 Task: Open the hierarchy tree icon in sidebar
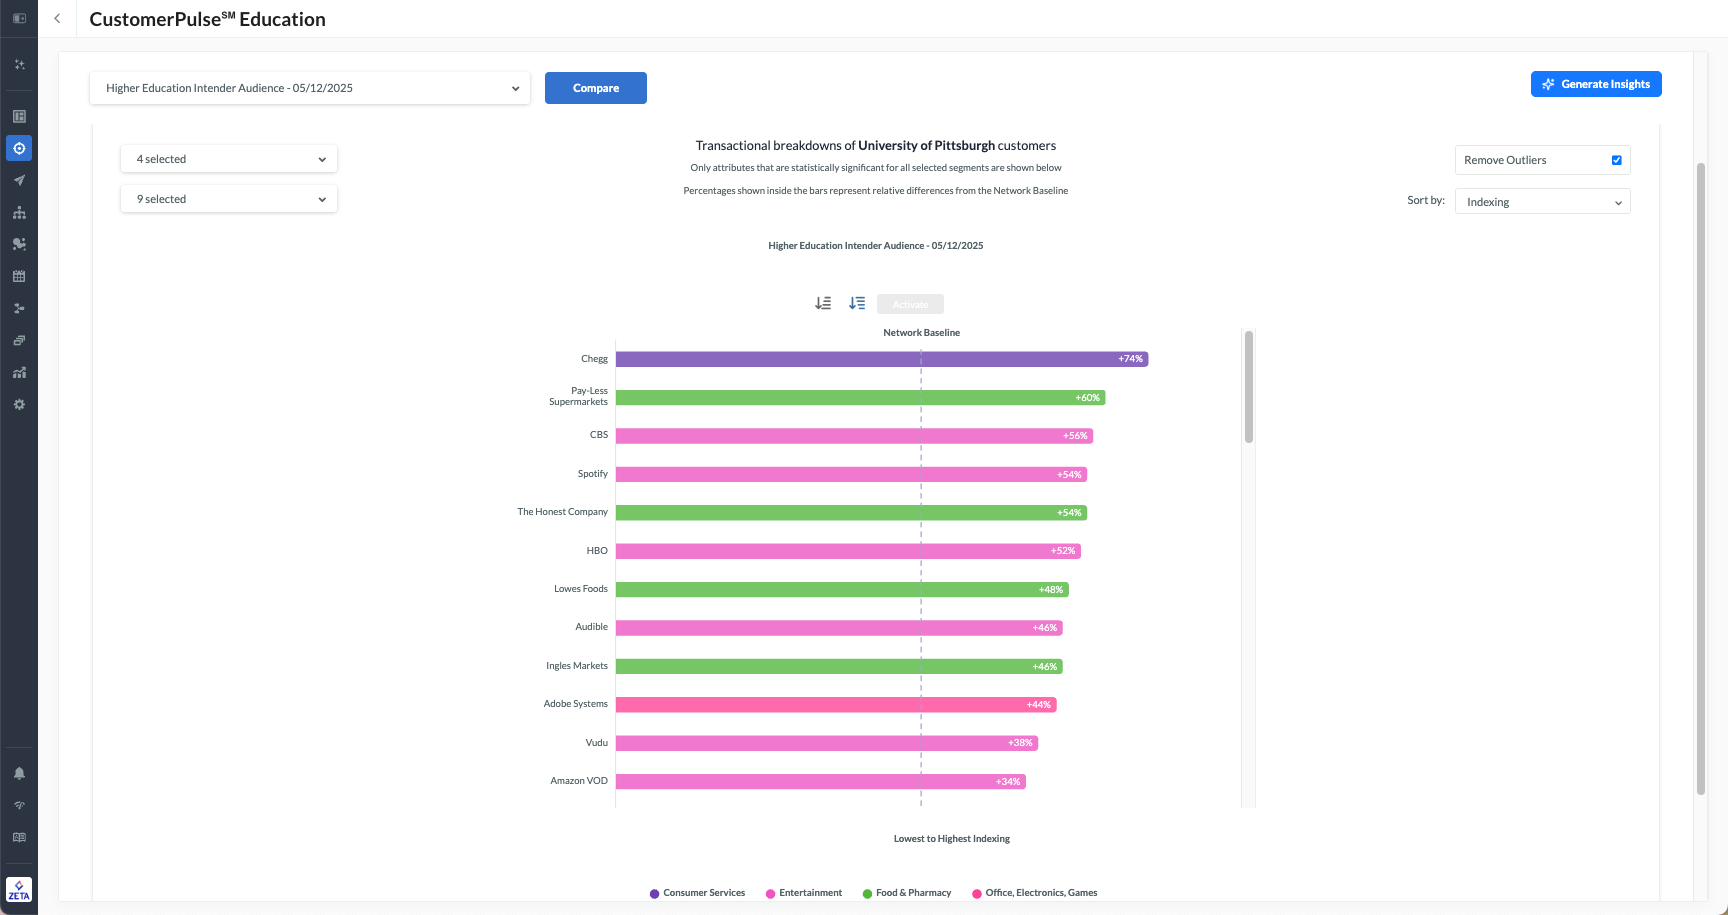coord(19,213)
